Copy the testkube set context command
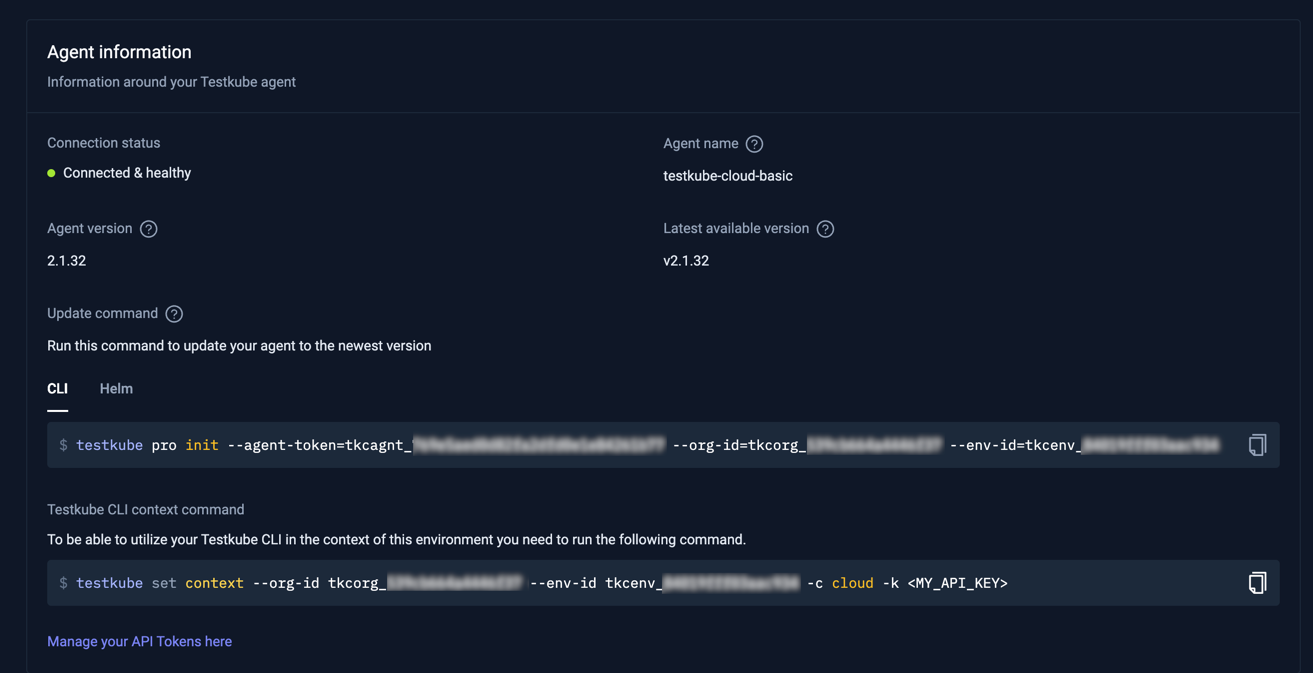The image size is (1313, 673). pos(1257,583)
